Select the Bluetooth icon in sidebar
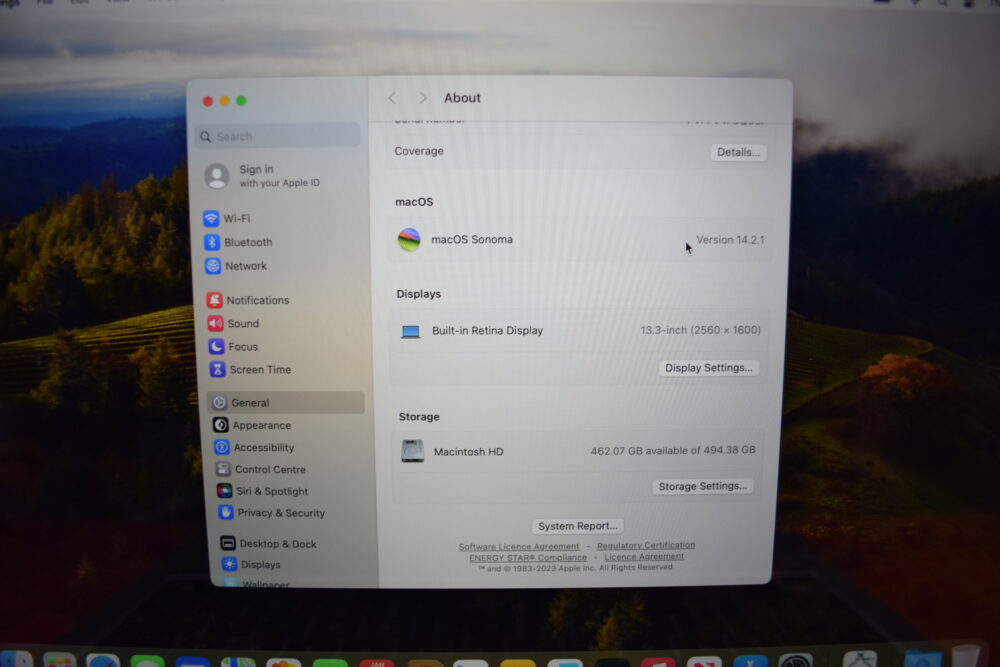 click(x=212, y=242)
